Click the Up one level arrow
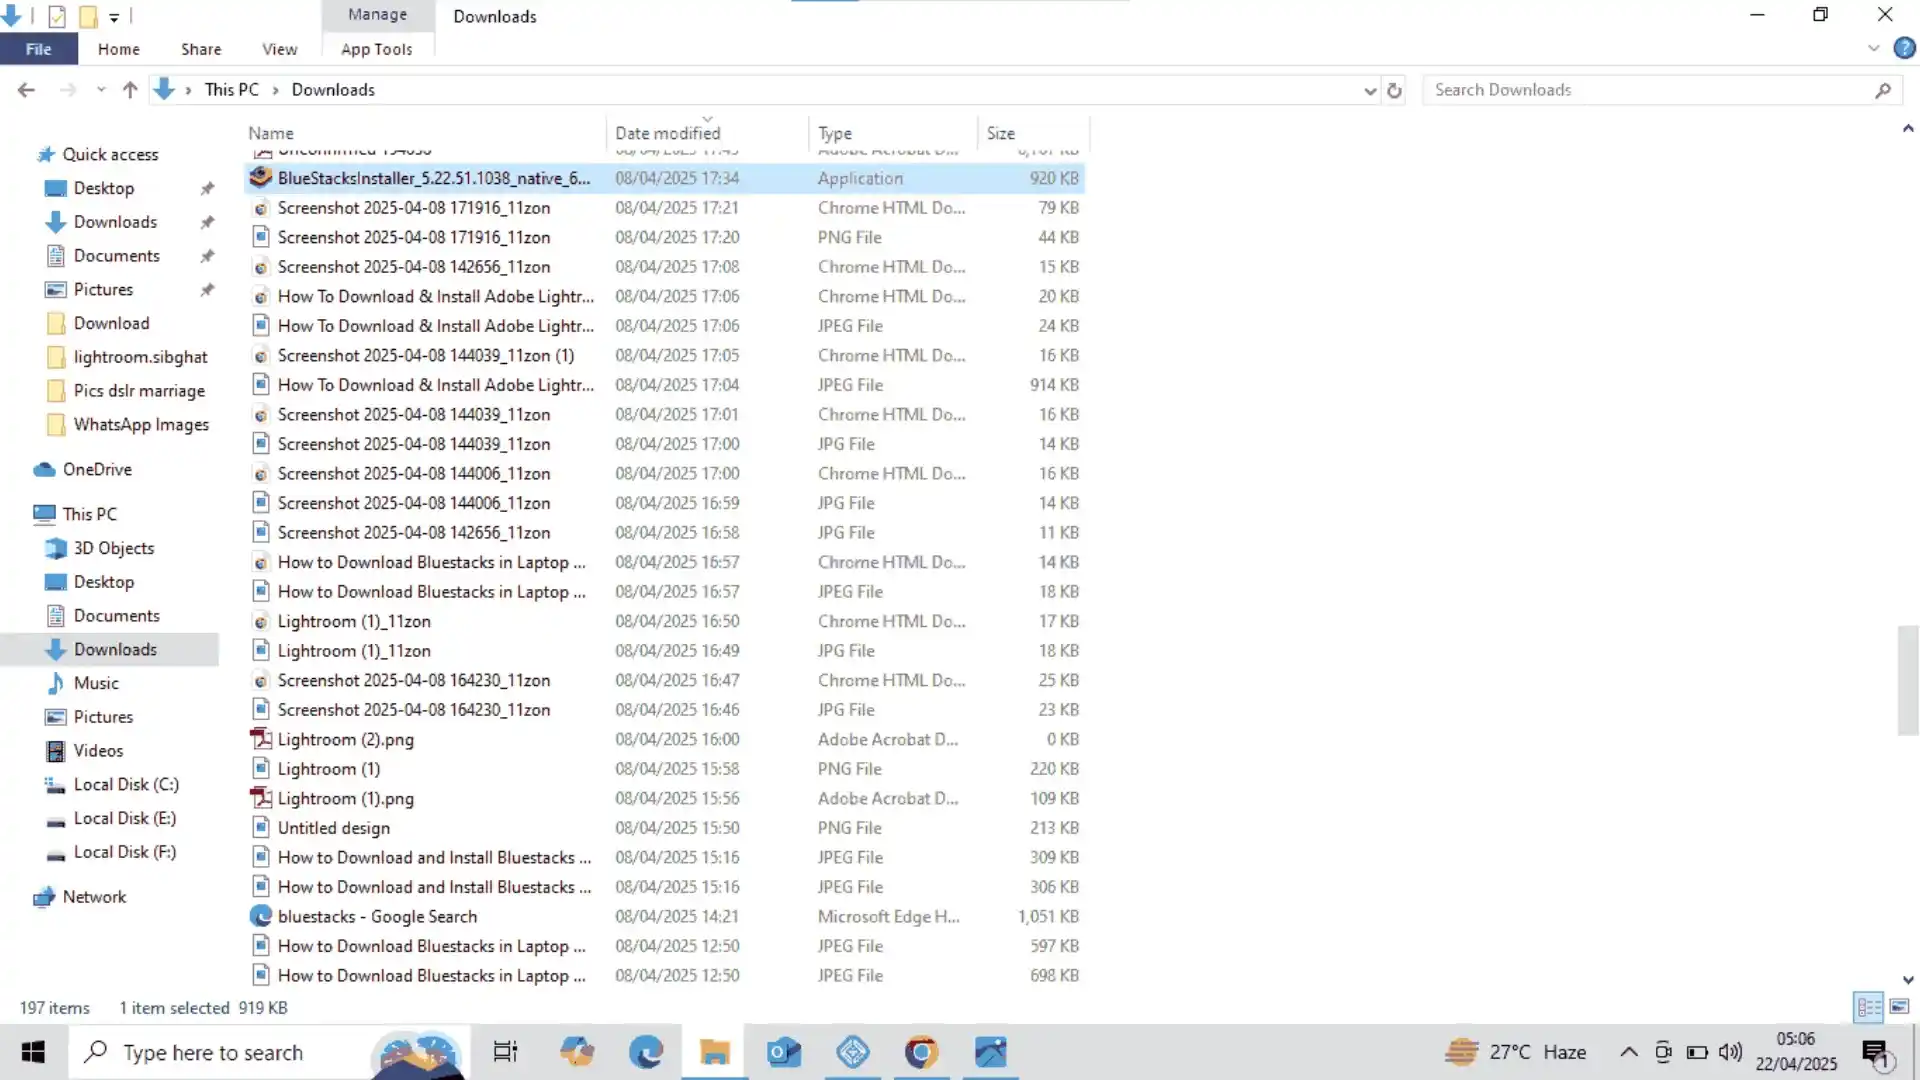Screen dimensions: 1920x1080 [130, 90]
